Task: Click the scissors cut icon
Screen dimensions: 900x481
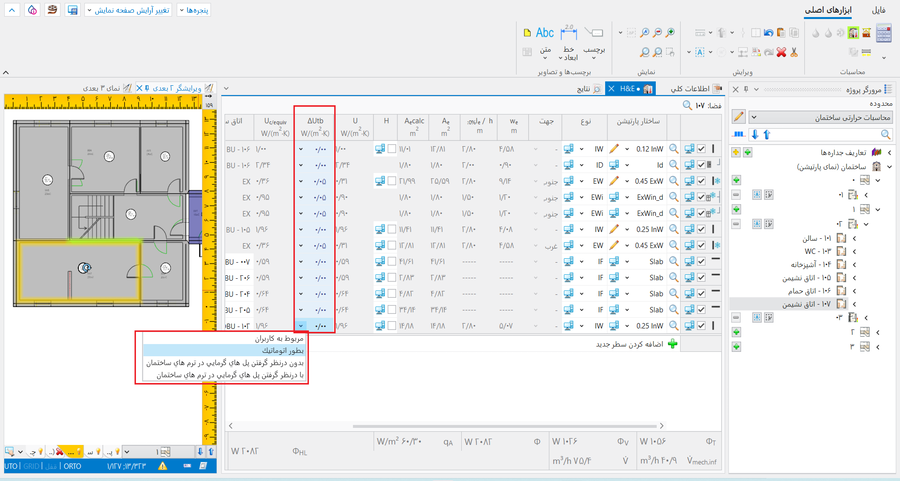Action: (x=793, y=50)
